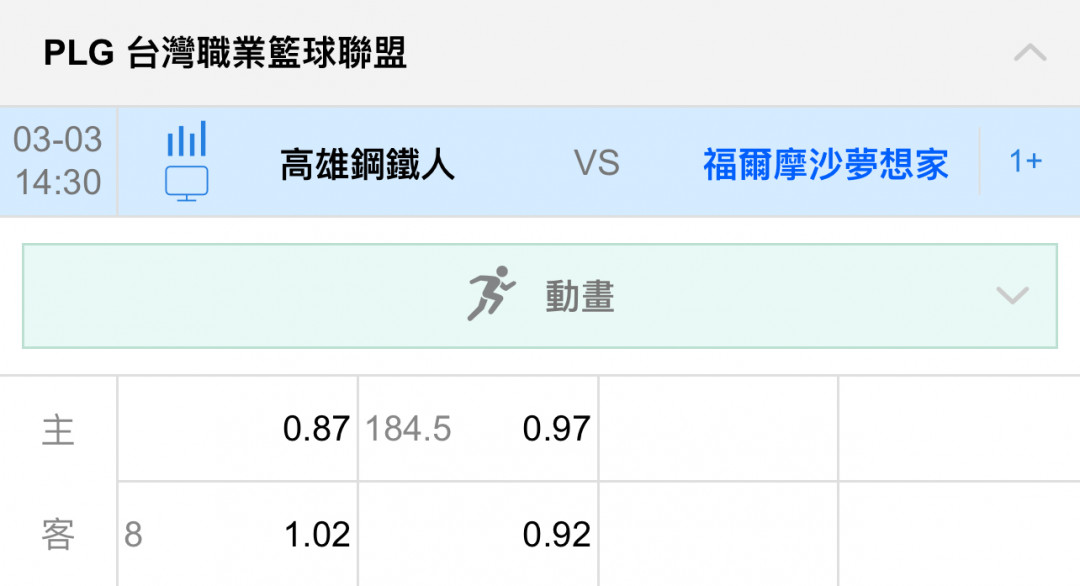This screenshot has height=586, width=1080.
Task: Choose over odds 0.97 for 184.5
Action: click(556, 429)
